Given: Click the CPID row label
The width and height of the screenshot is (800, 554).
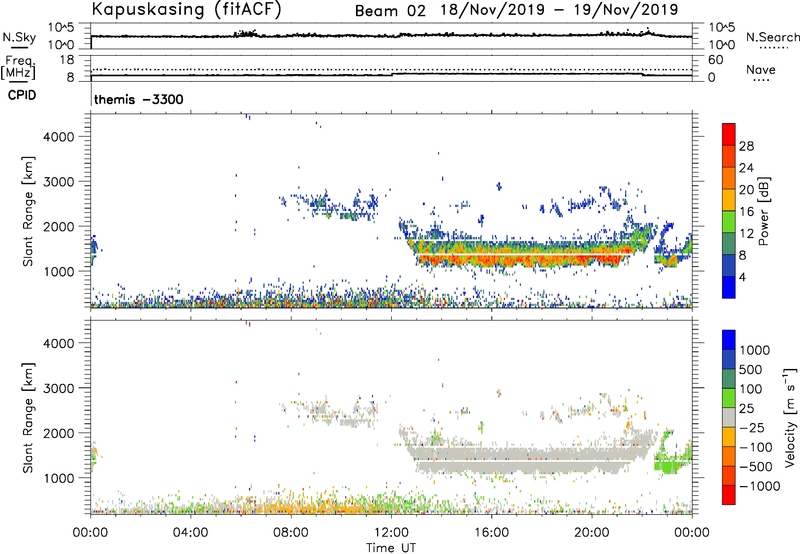Looking at the screenshot, I should (22, 95).
